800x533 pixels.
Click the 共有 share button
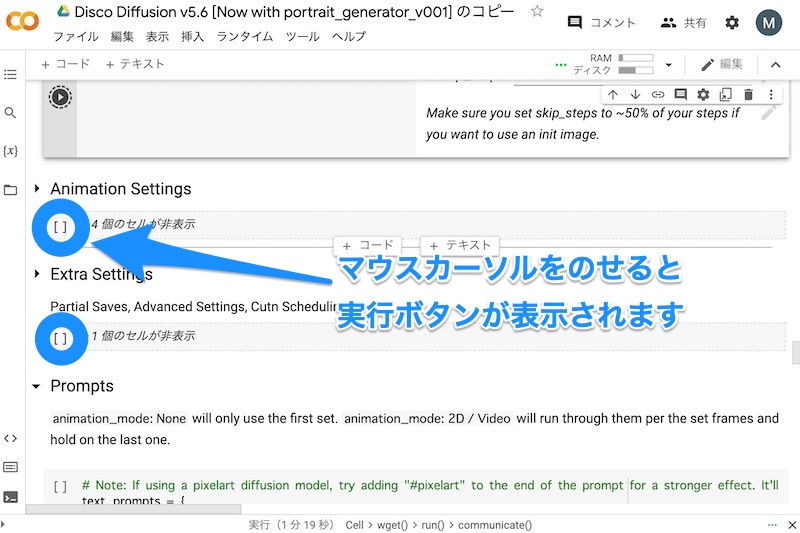[684, 22]
